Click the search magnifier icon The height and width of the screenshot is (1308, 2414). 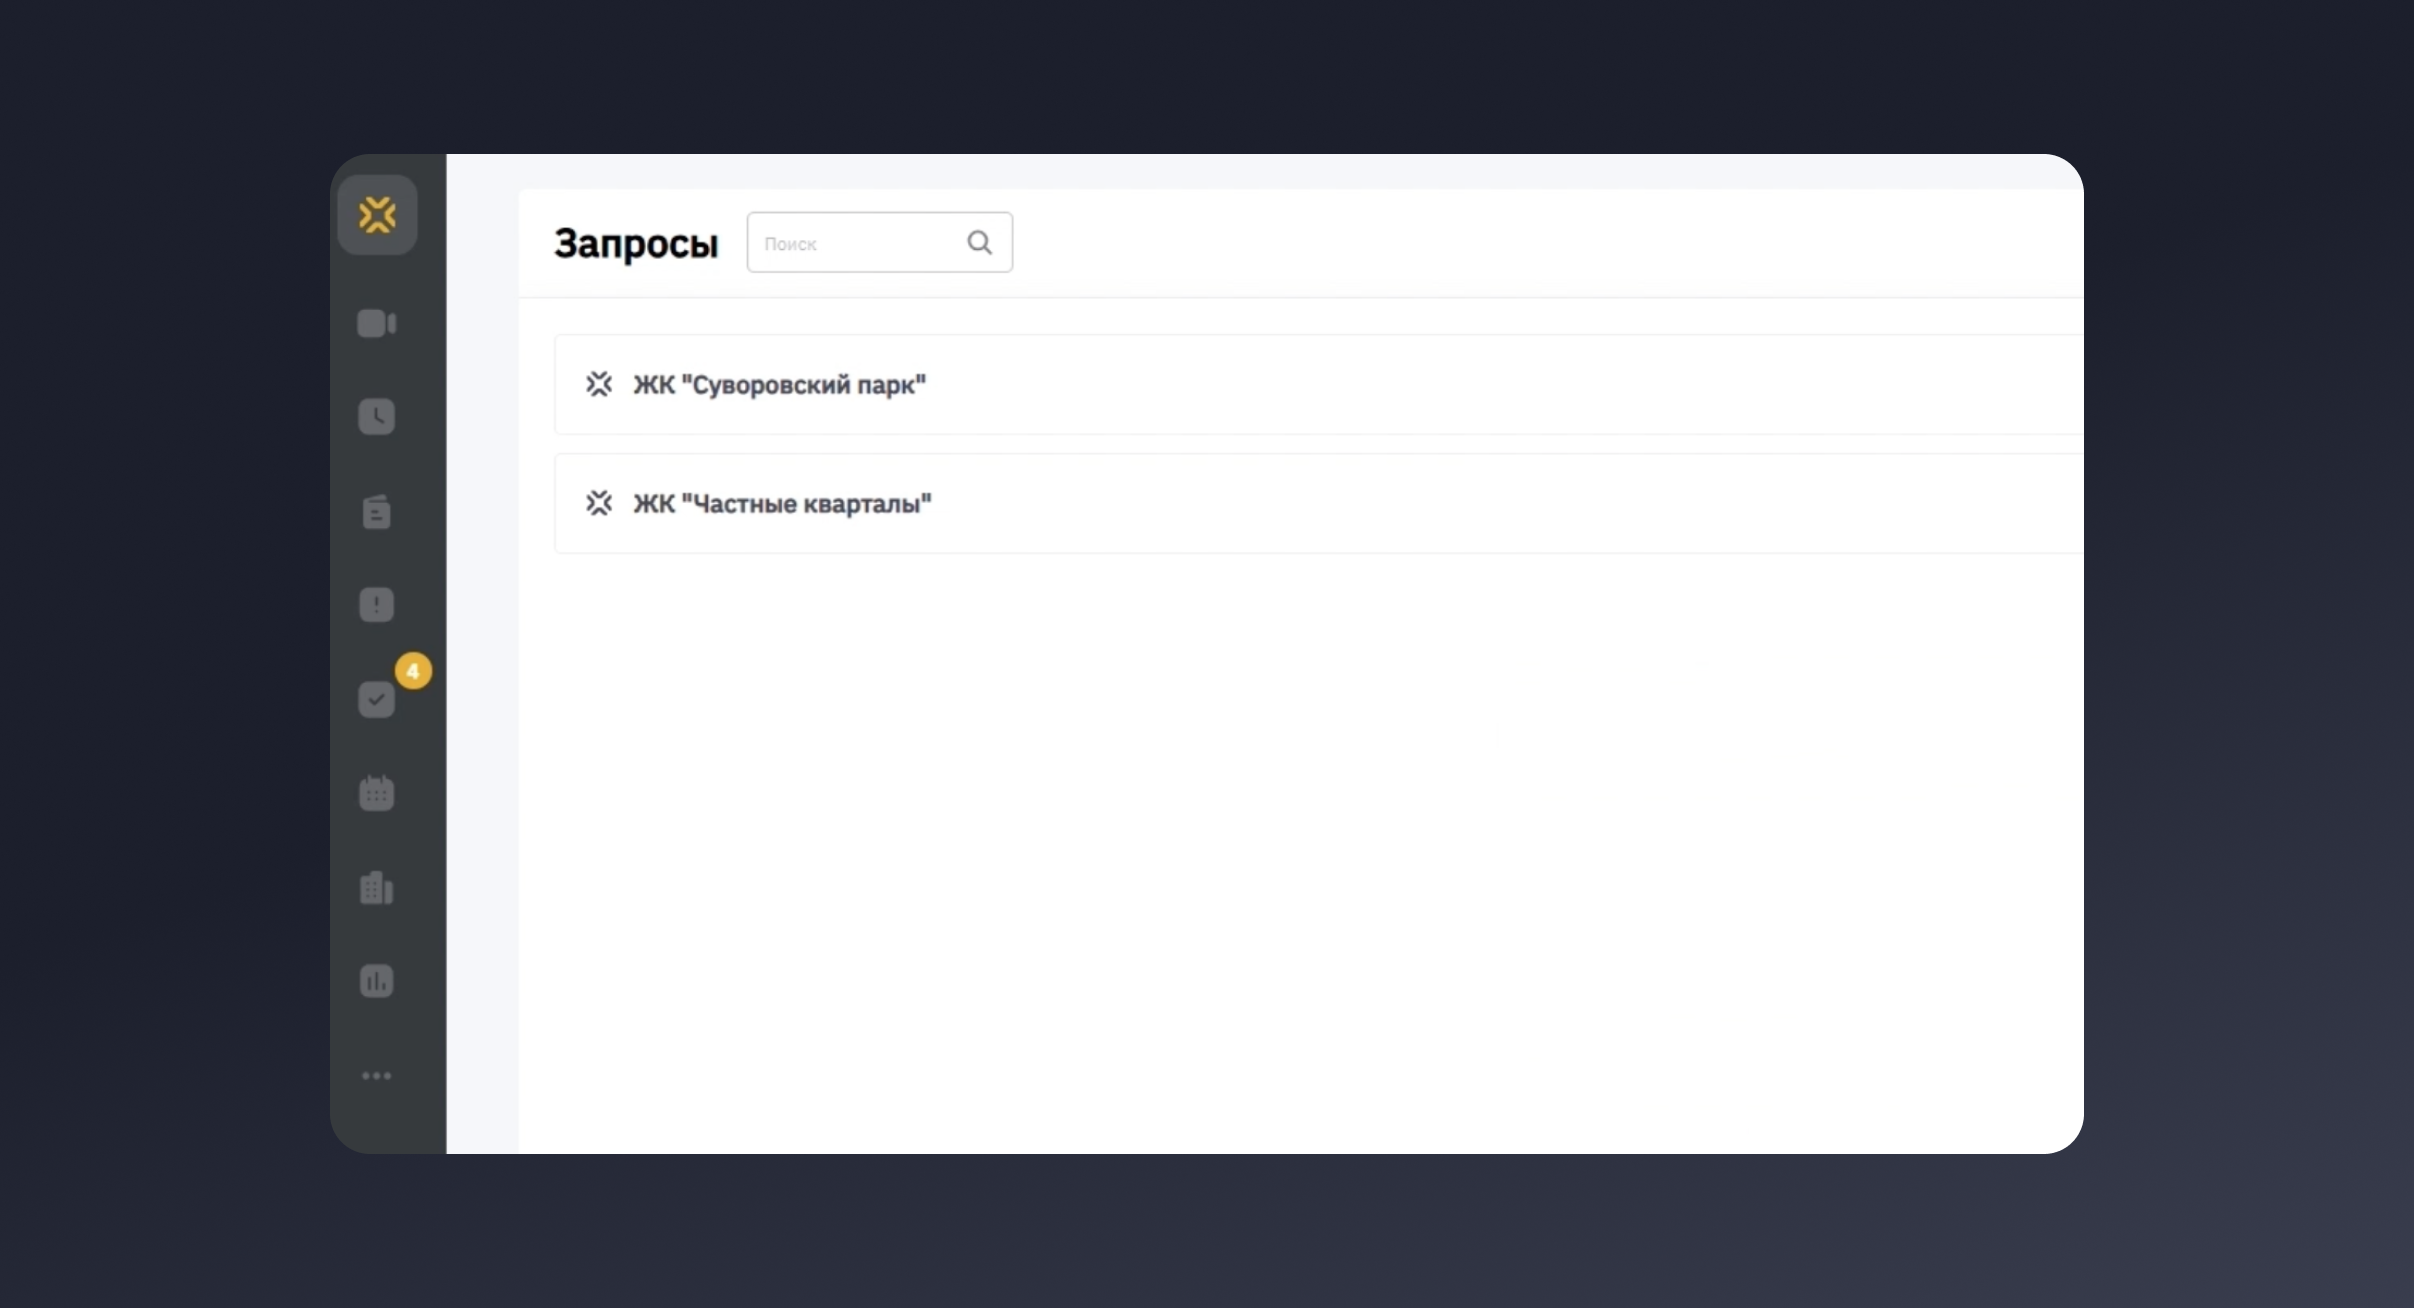979,242
